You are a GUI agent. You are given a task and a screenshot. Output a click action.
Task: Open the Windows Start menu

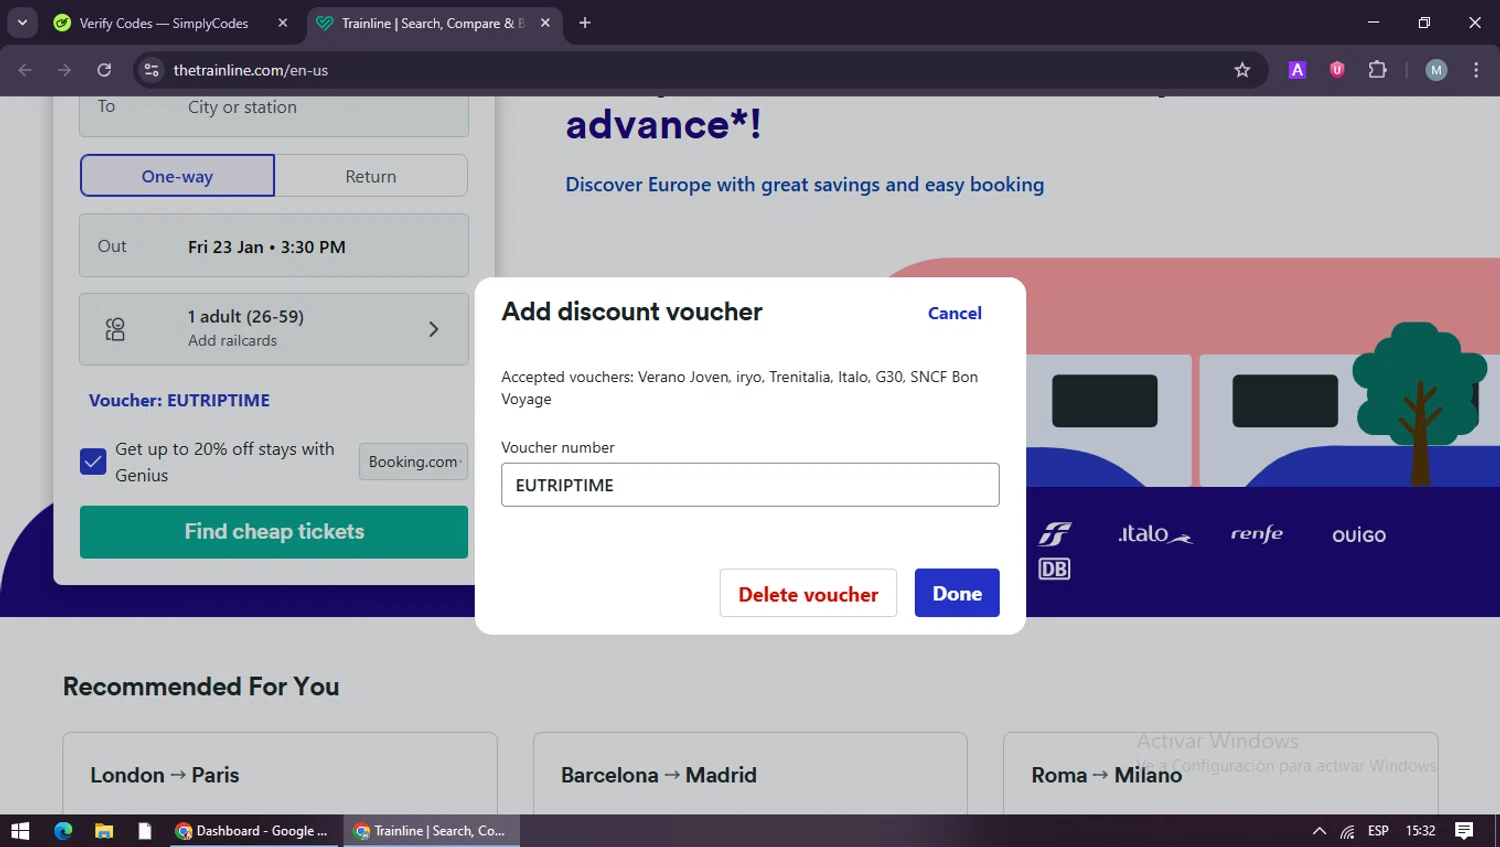tap(20, 831)
